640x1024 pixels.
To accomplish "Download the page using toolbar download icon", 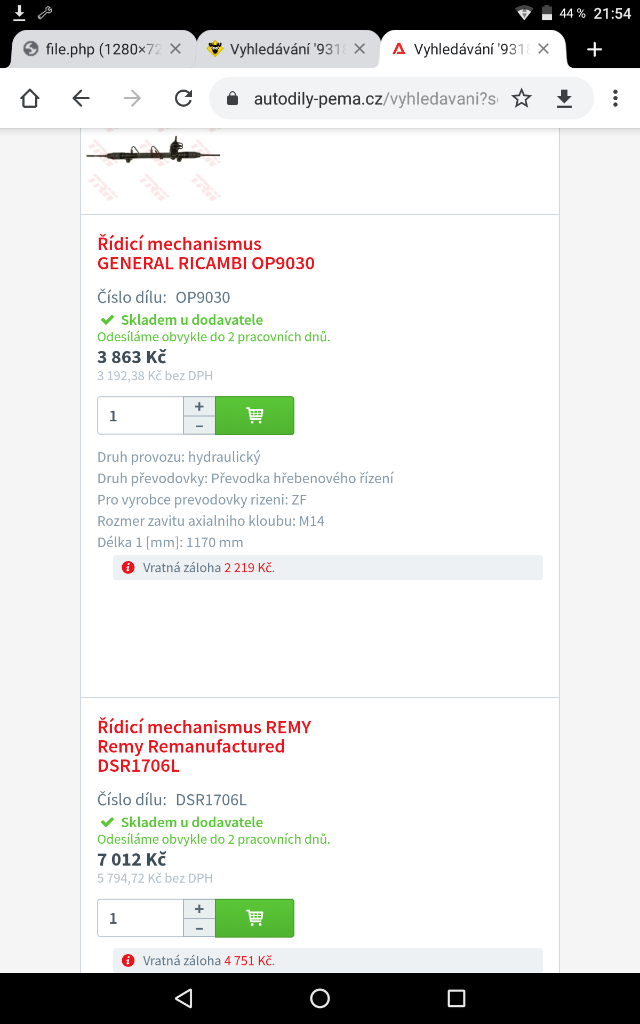I will click(564, 98).
